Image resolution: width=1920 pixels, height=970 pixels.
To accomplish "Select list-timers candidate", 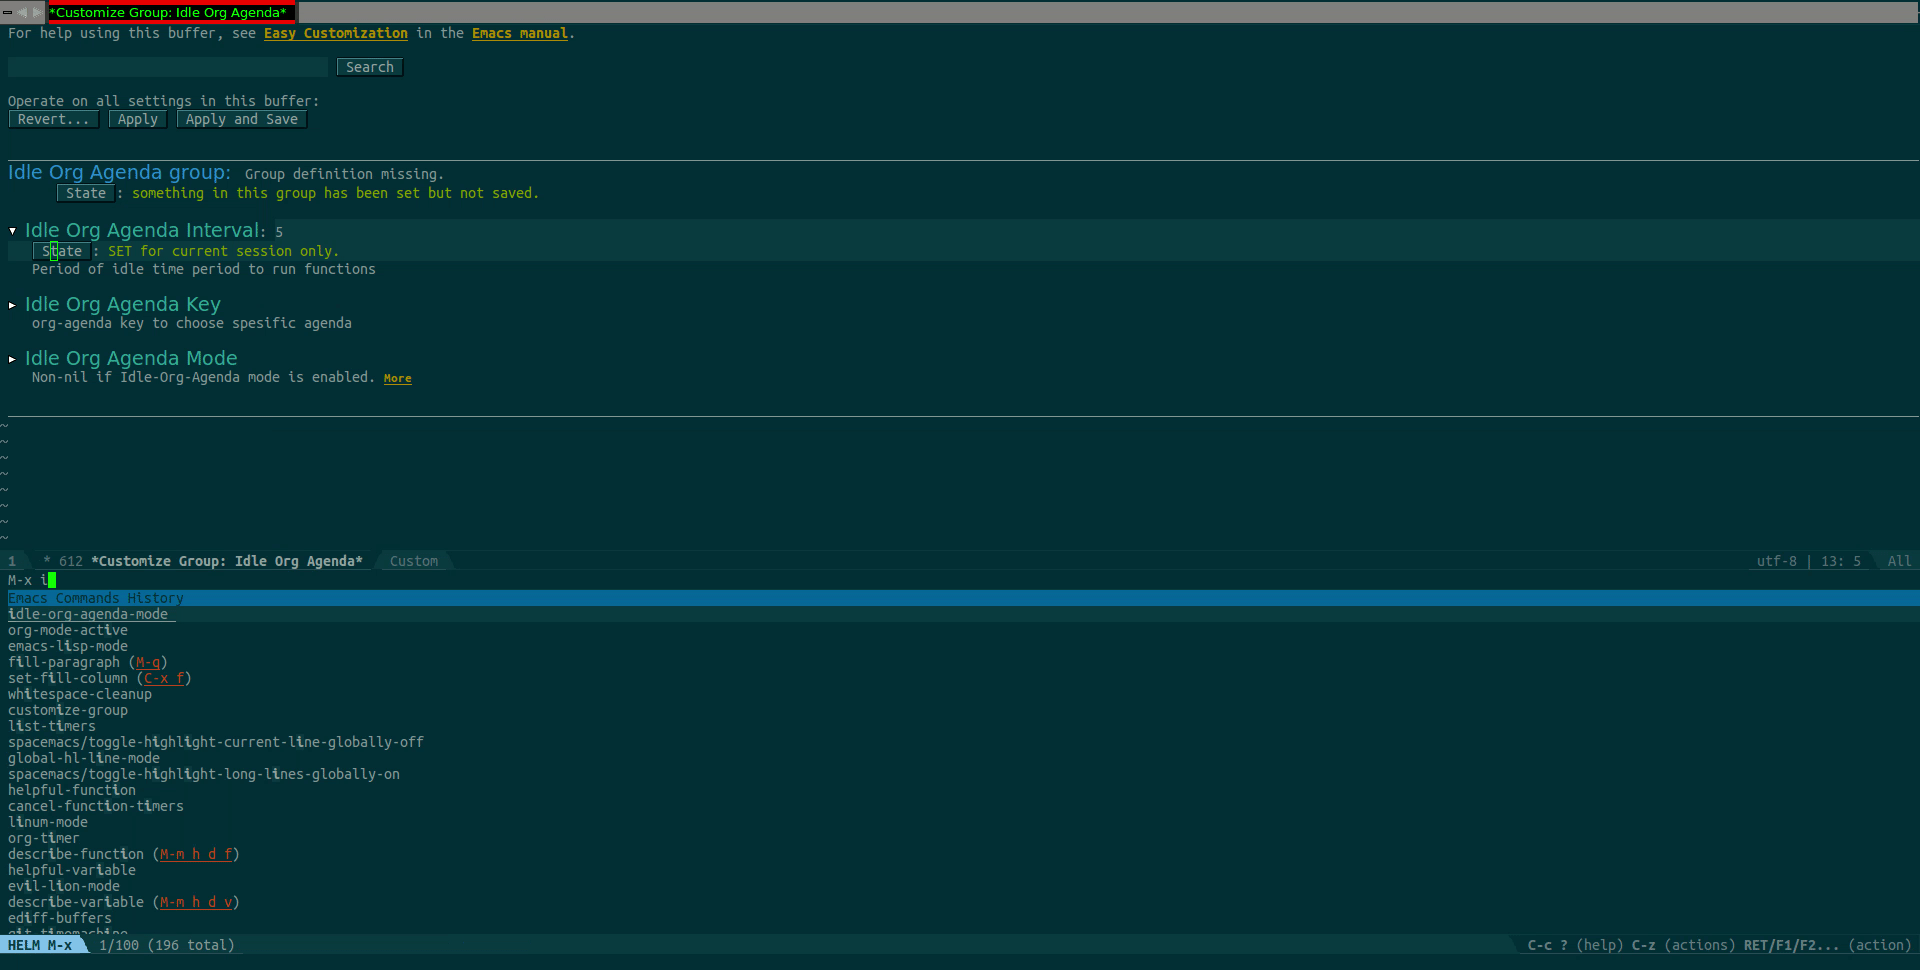I will pyautogui.click(x=52, y=726).
